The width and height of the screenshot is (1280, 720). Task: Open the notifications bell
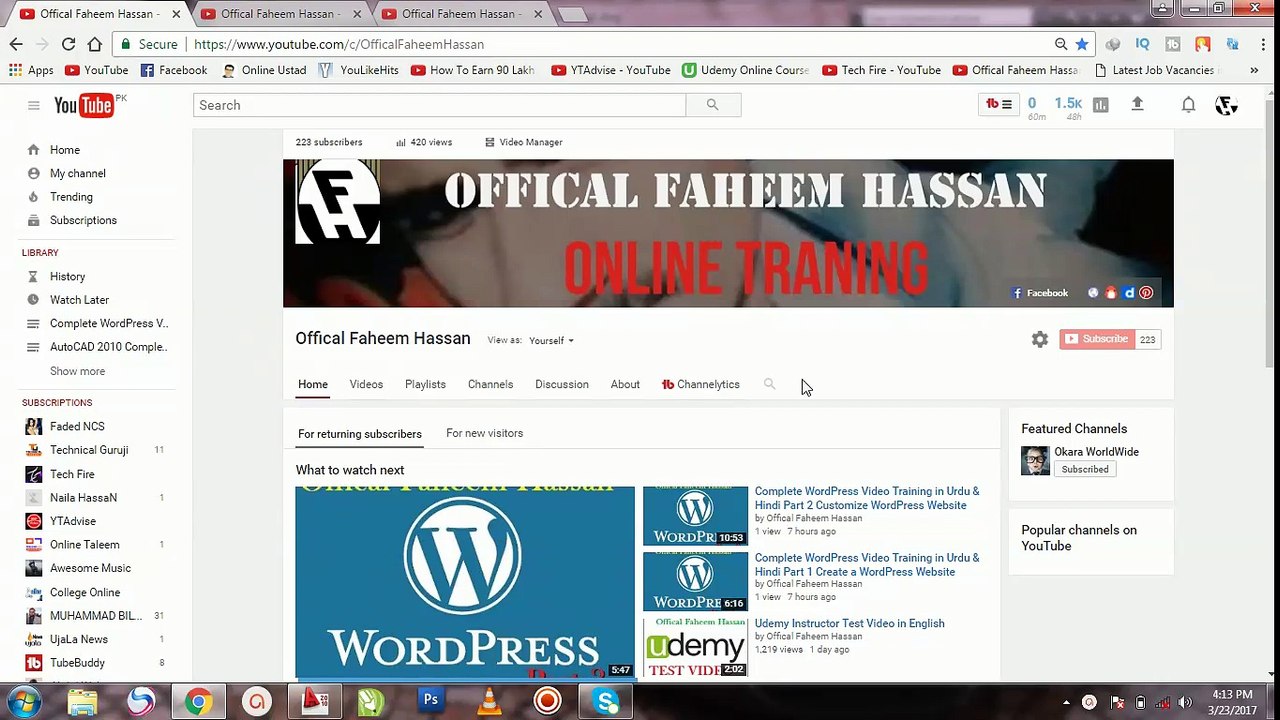(1188, 105)
